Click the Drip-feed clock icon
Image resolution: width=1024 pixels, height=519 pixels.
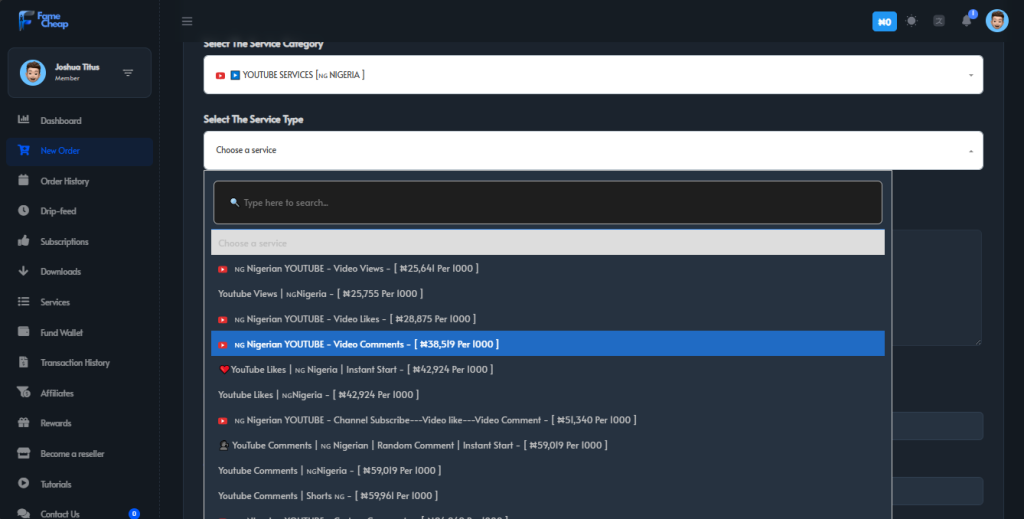(24, 210)
